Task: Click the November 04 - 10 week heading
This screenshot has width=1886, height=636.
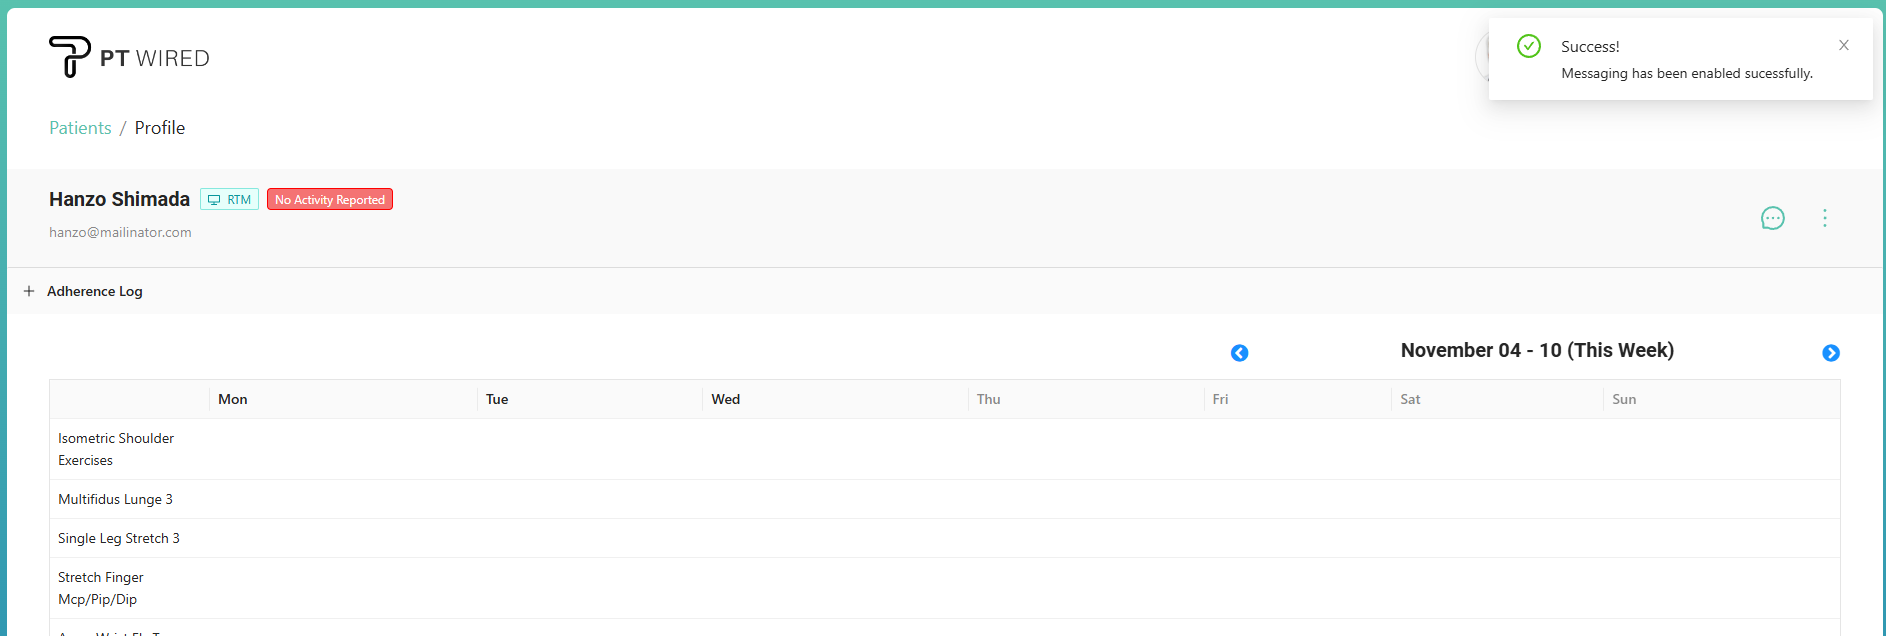Action: [1536, 351]
